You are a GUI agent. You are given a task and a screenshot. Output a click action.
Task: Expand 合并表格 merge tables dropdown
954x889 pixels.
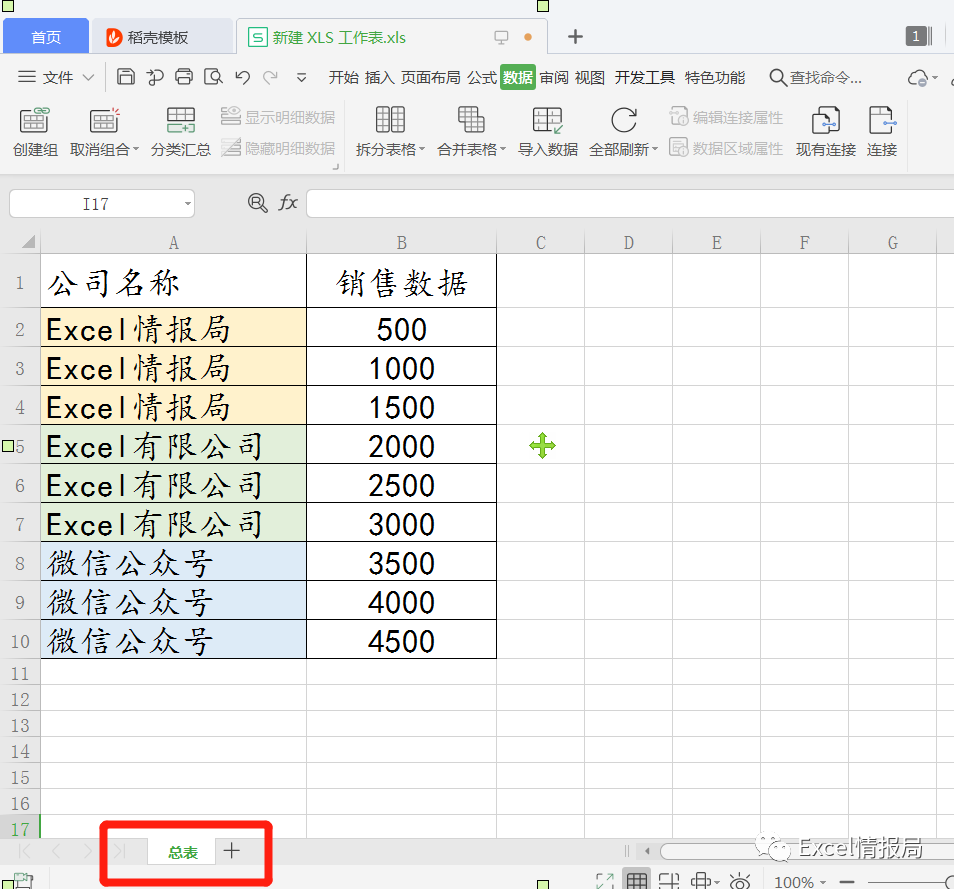pos(503,149)
